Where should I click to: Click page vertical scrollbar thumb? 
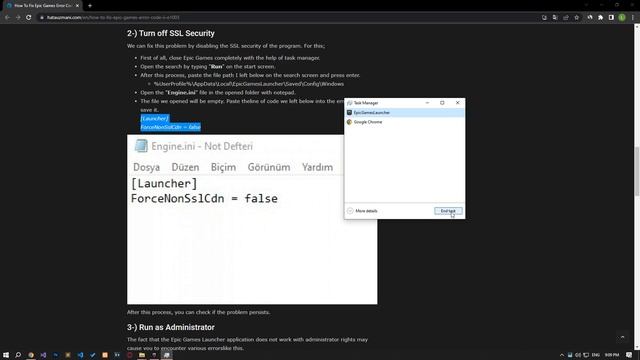[637, 171]
